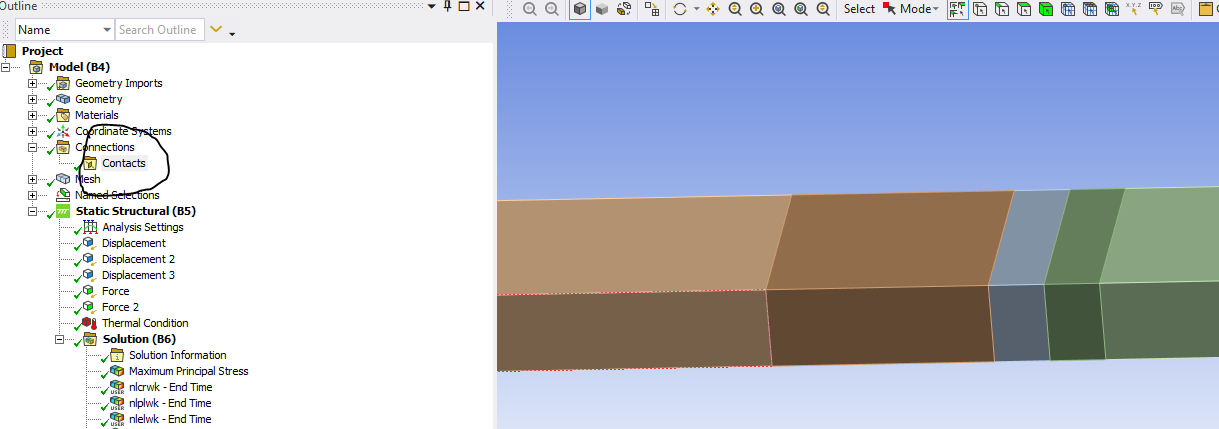Screen dimensions: 1219x429
Task: Open the rotate tool dropdown arrow
Action: (x=696, y=9)
